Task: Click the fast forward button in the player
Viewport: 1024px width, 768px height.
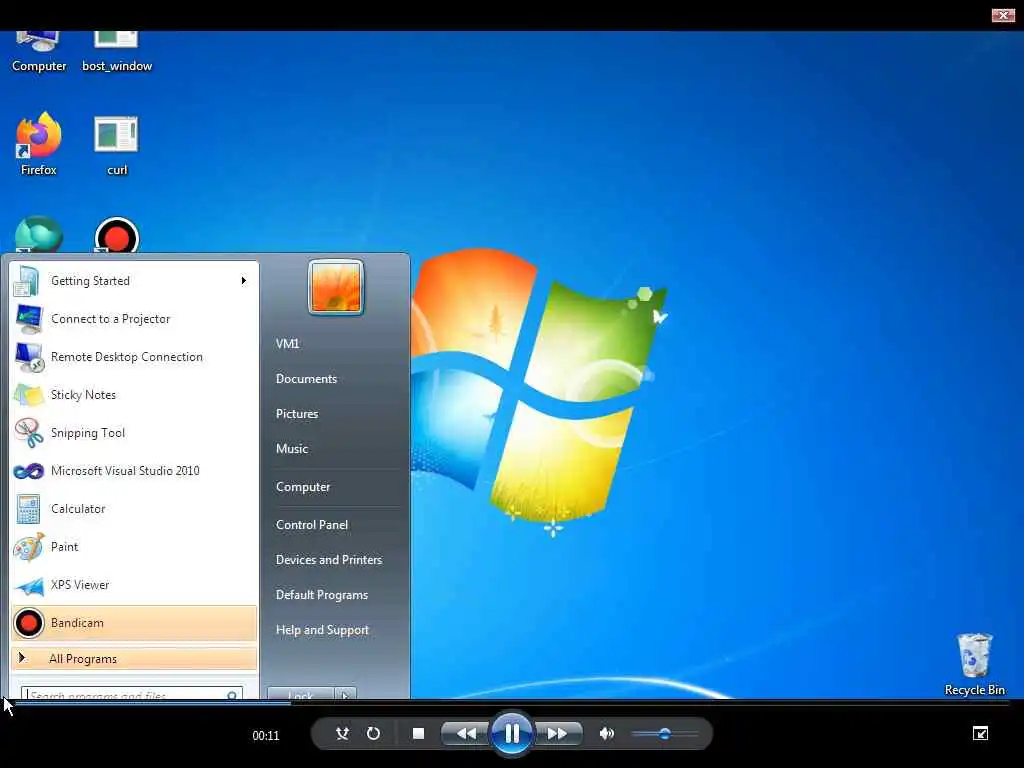Action: click(558, 733)
